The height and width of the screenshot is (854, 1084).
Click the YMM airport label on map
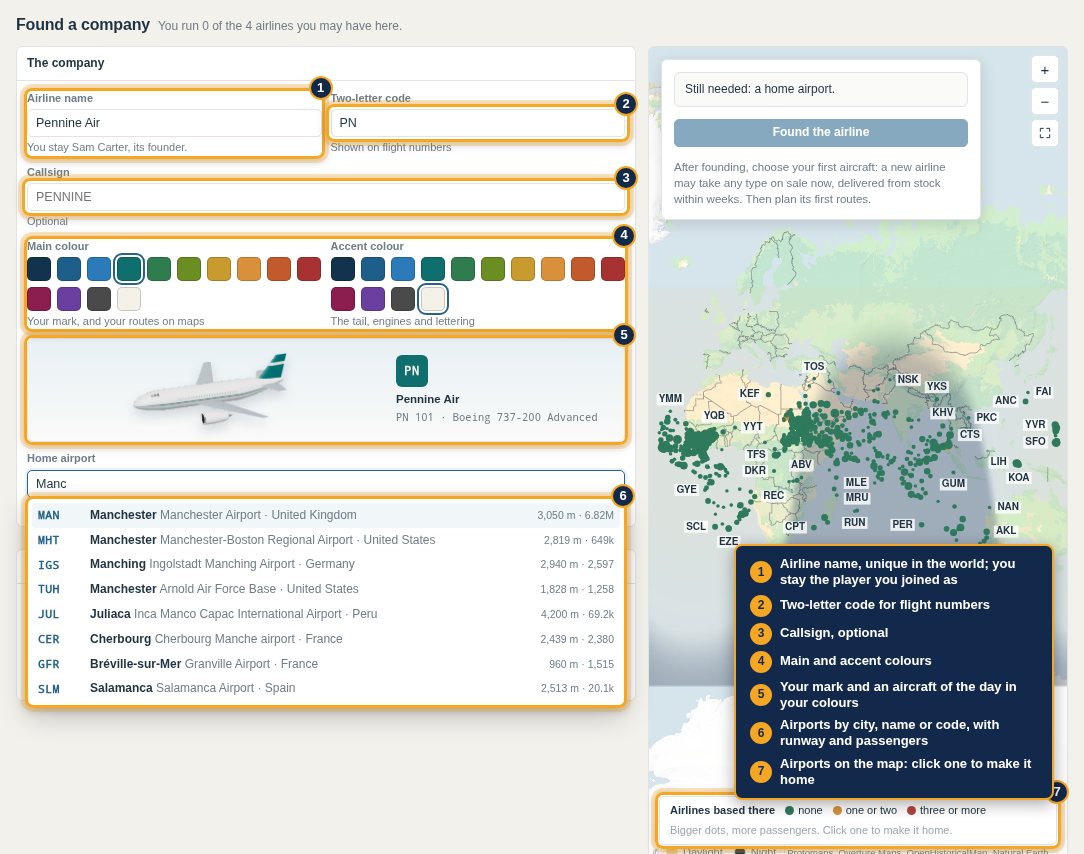click(671, 398)
